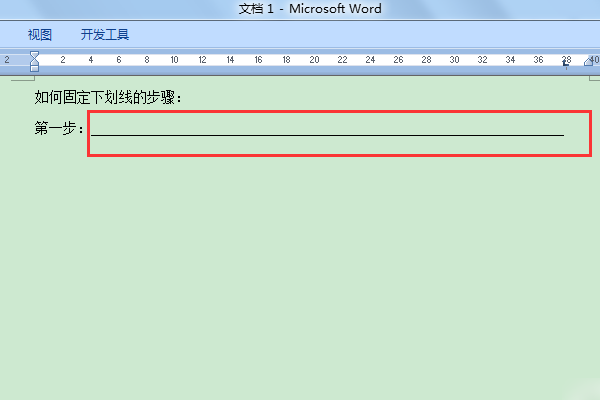Click empty document area below the underline

pyautogui.click(x=300, y=276)
